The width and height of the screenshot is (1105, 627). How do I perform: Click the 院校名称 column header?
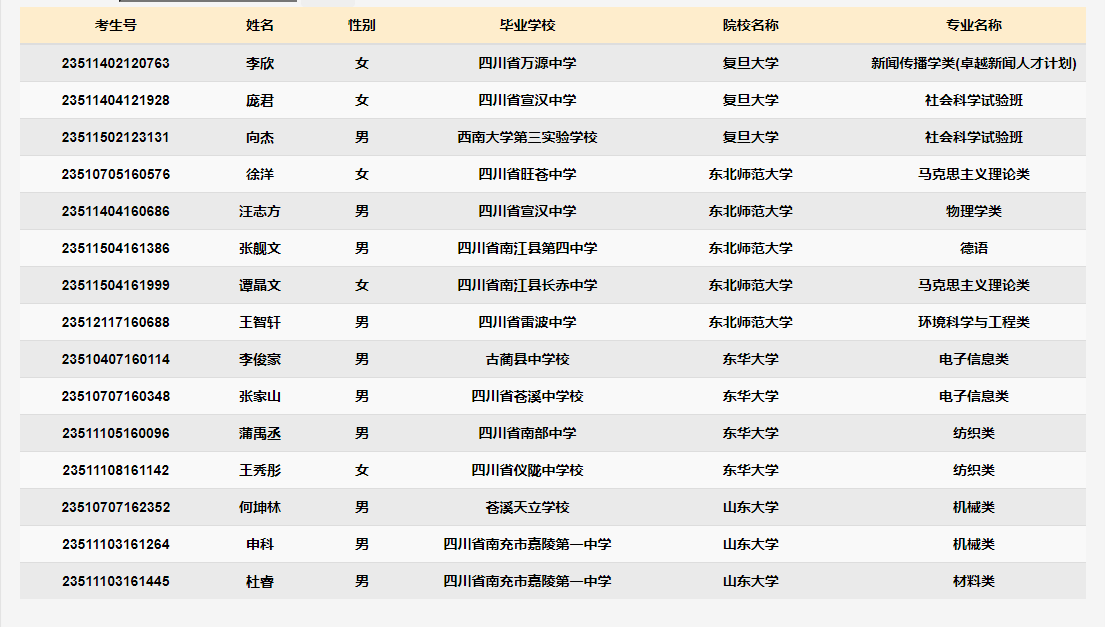[751, 25]
